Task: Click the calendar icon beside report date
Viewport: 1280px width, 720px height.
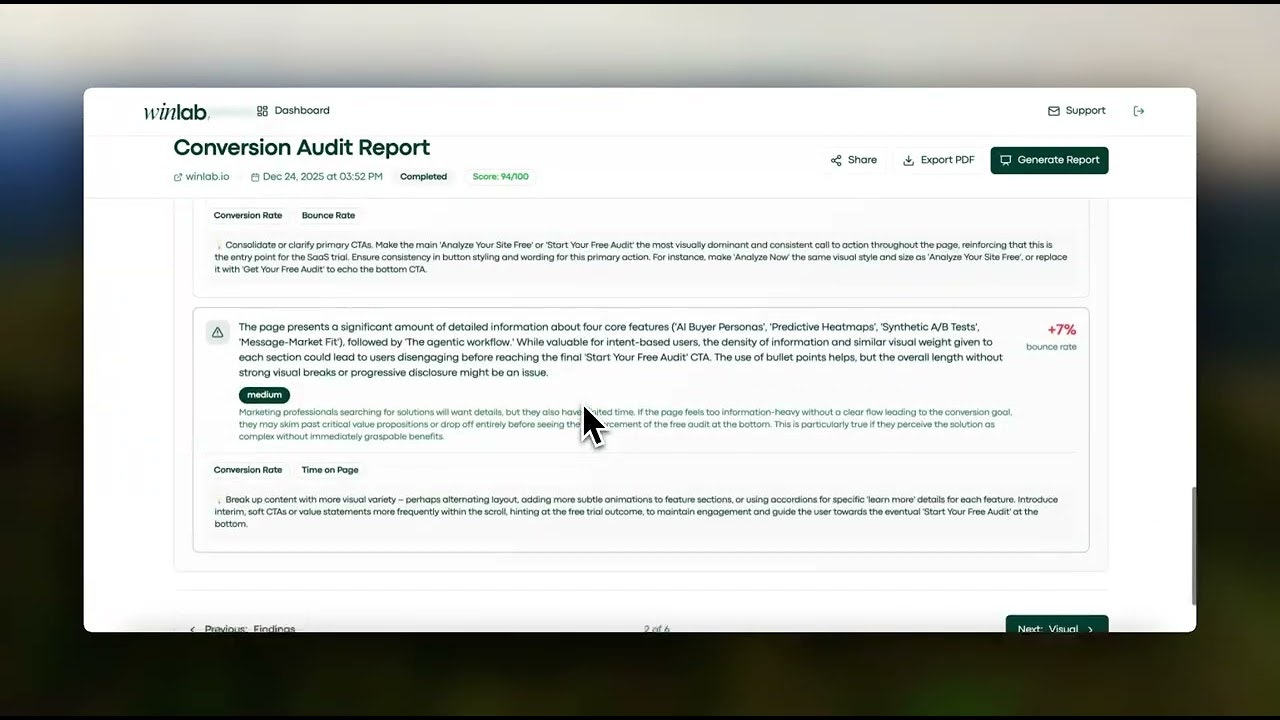Action: 255,177
